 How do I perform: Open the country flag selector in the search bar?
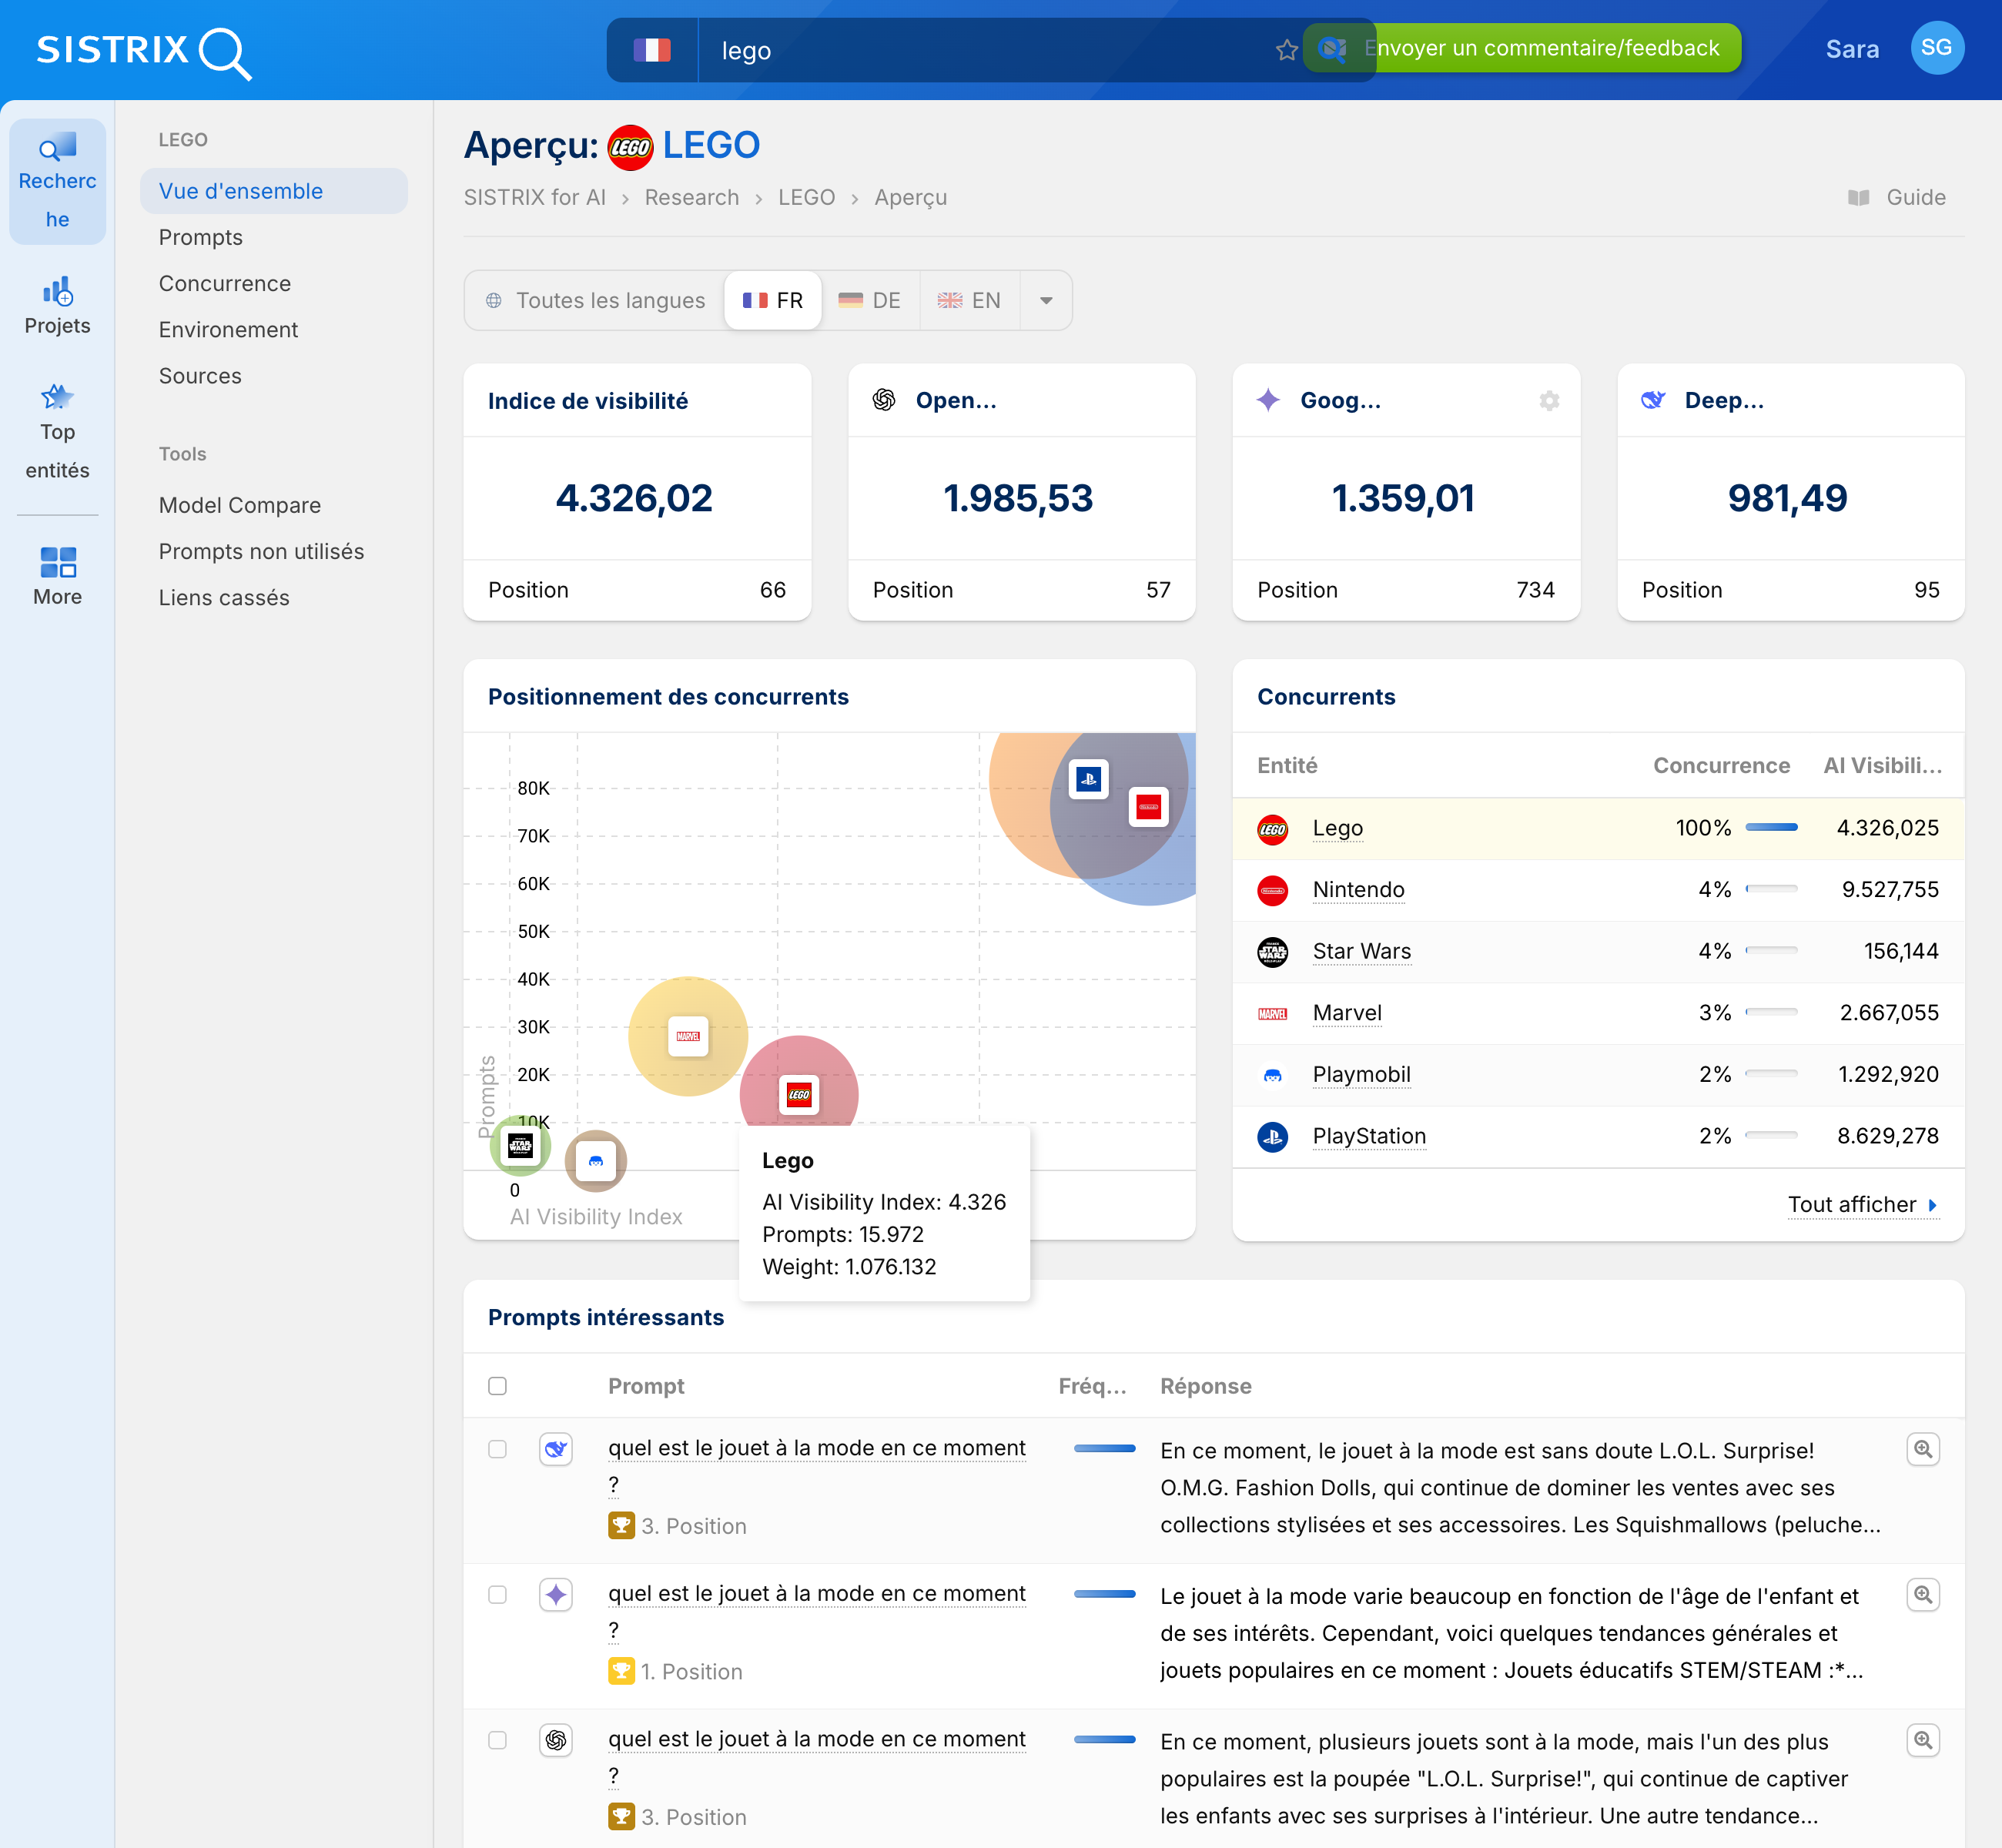(x=652, y=50)
